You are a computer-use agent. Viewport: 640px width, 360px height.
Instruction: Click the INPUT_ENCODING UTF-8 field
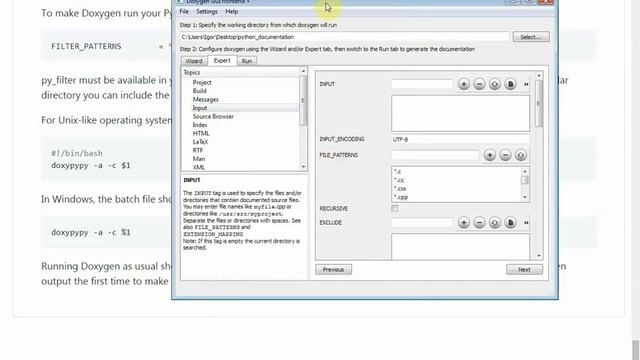coord(460,139)
